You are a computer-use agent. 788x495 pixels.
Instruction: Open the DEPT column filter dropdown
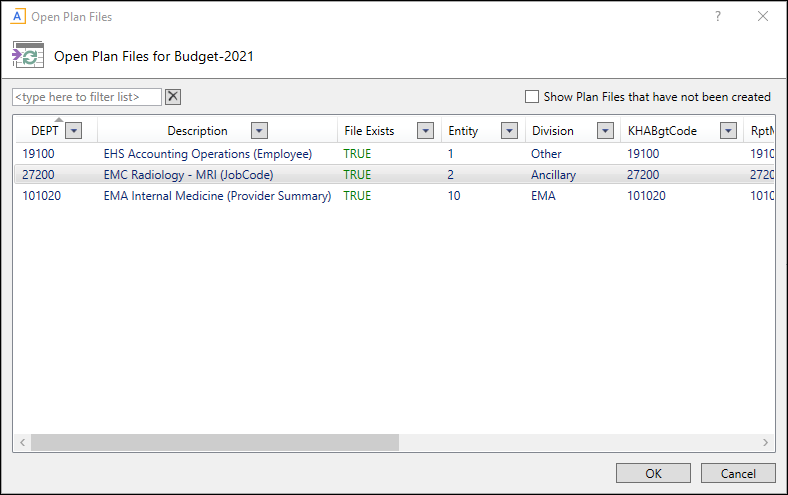click(x=73, y=131)
